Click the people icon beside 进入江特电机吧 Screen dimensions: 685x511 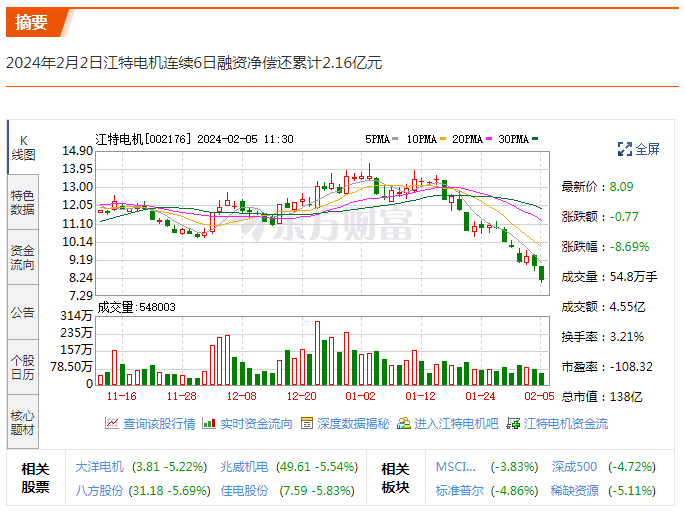[404, 423]
